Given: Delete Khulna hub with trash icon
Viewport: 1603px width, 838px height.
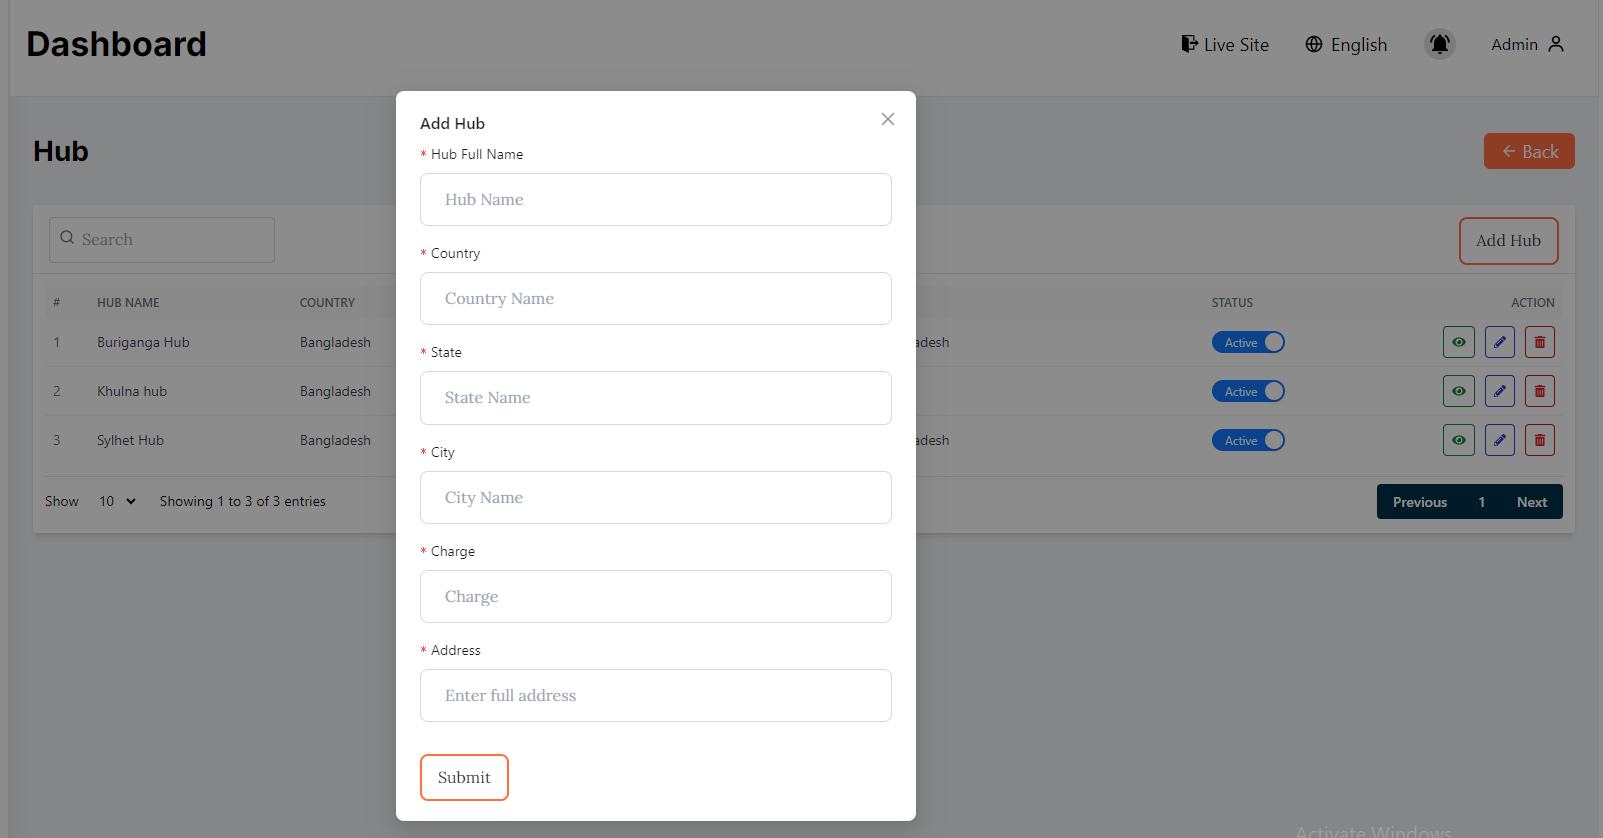Looking at the screenshot, I should tap(1539, 391).
